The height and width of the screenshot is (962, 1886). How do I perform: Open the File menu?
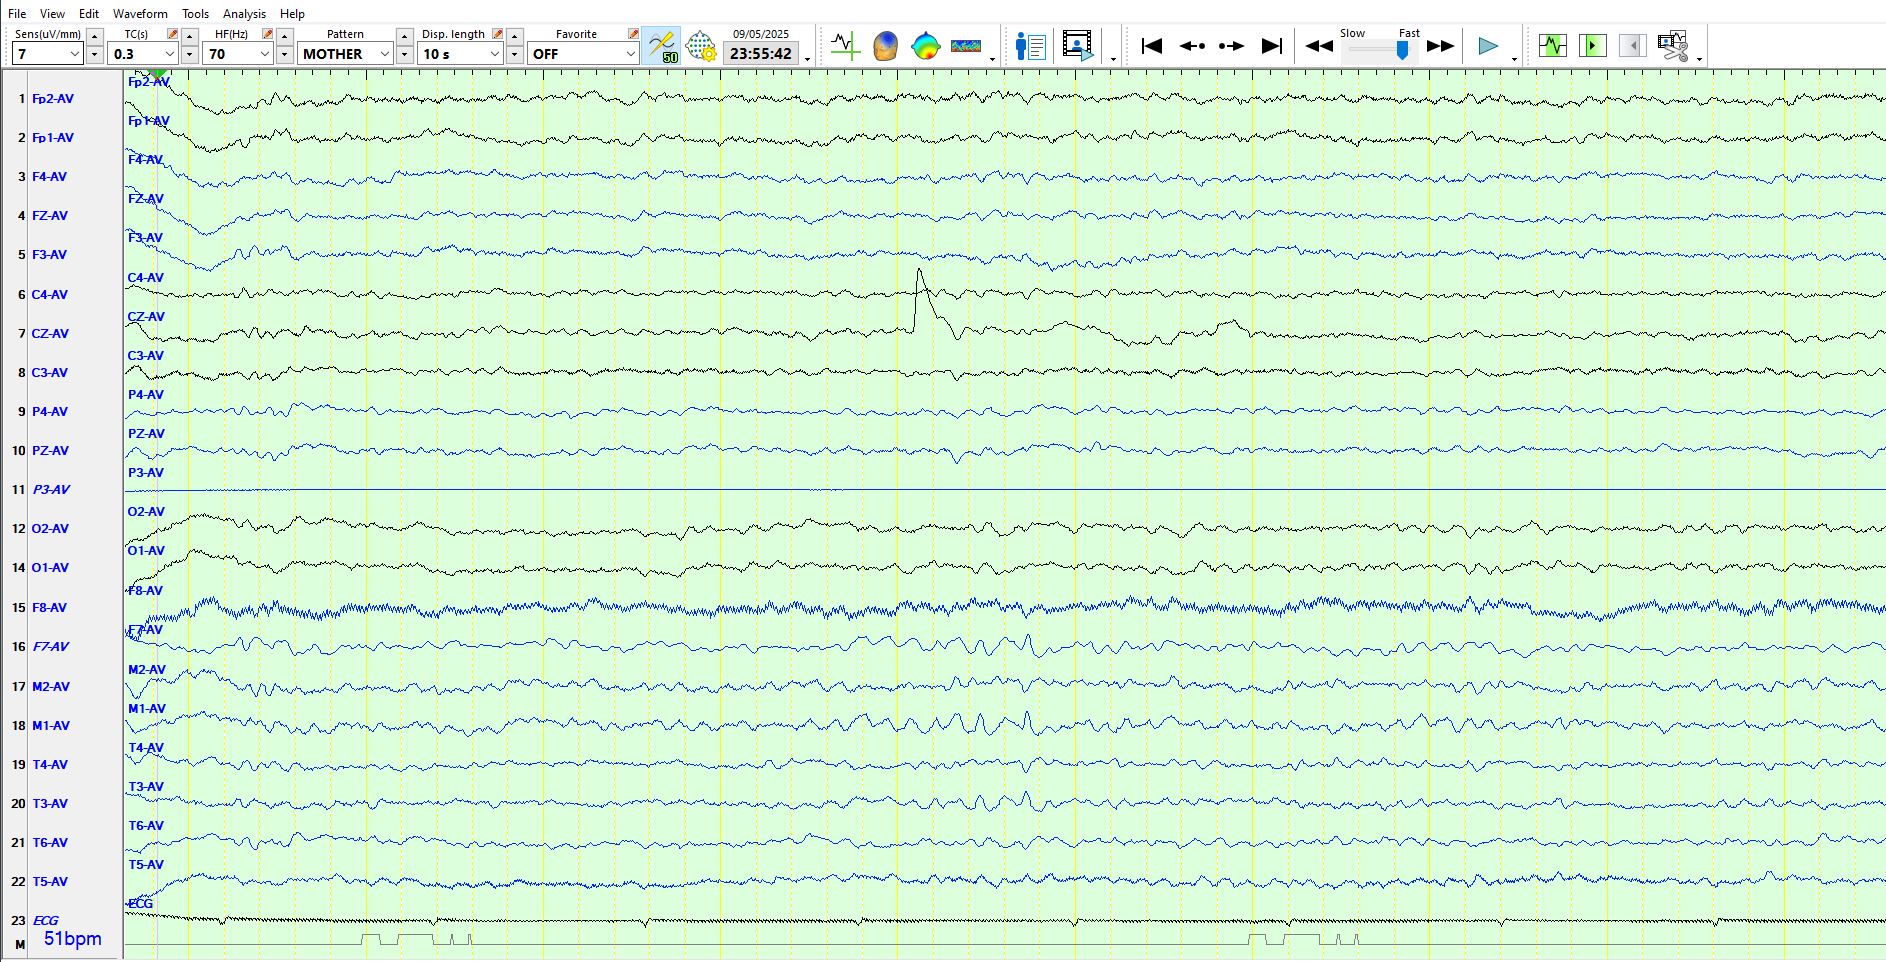tap(17, 14)
